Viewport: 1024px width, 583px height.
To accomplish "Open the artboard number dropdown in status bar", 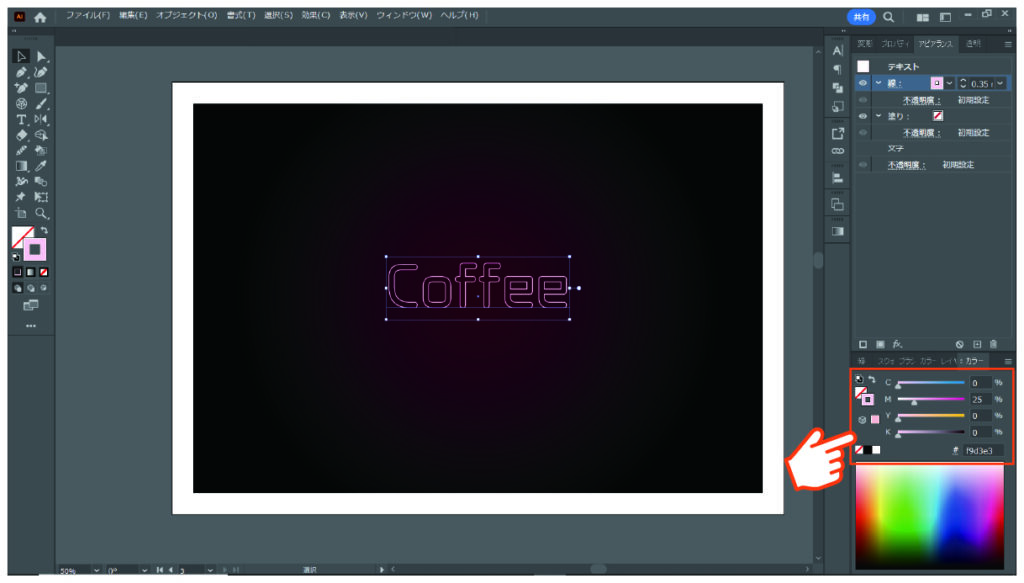I will tap(210, 570).
